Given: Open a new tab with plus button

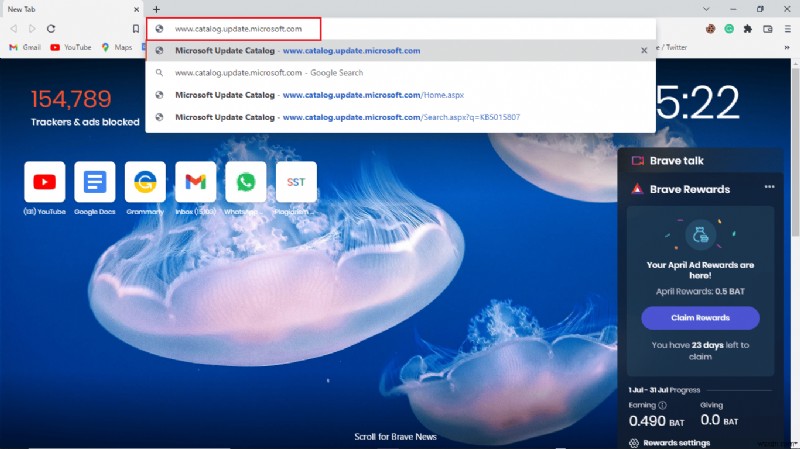Looking at the screenshot, I should (x=156, y=9).
